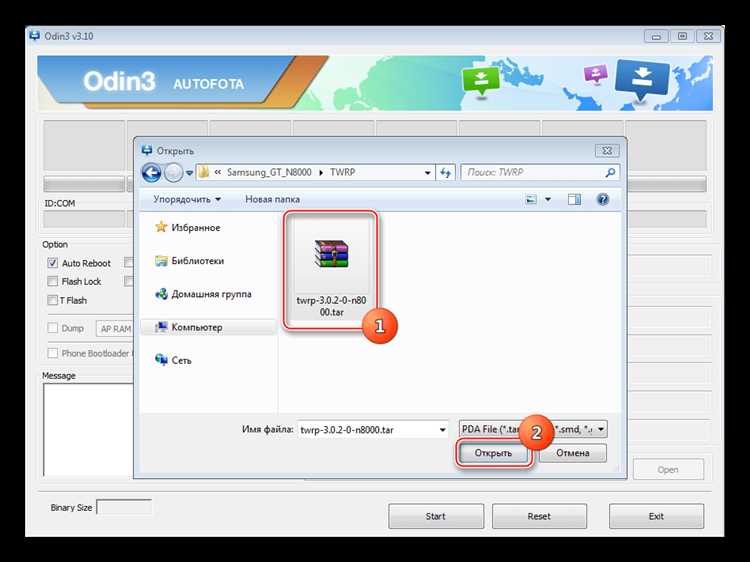Select Компьютер in the navigation pane
750x562 pixels.
(196, 327)
